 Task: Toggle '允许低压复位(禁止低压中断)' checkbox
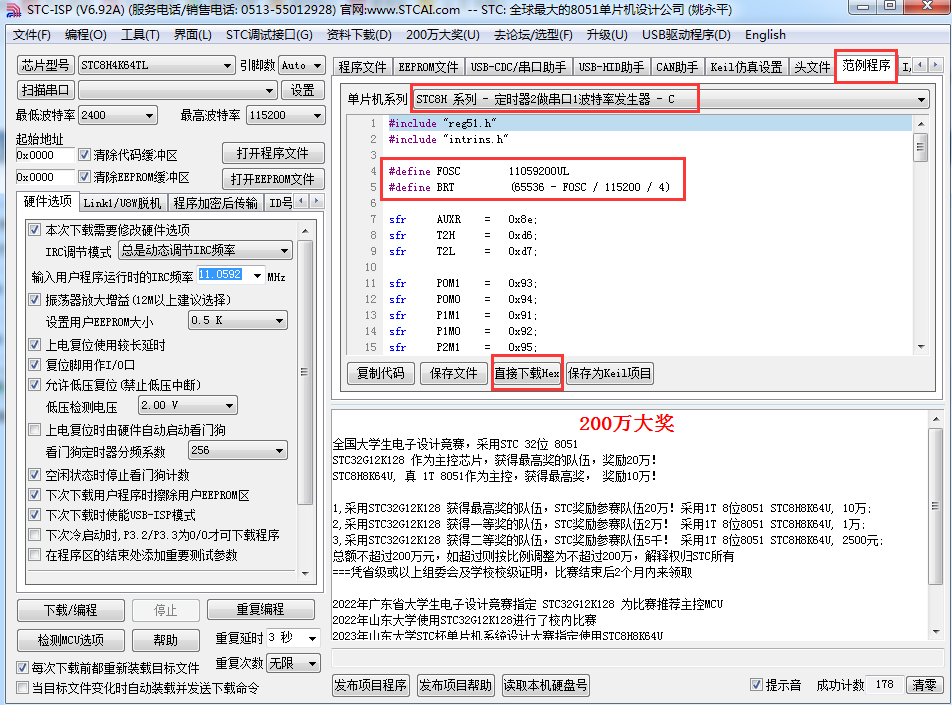pyautogui.click(x=35, y=385)
